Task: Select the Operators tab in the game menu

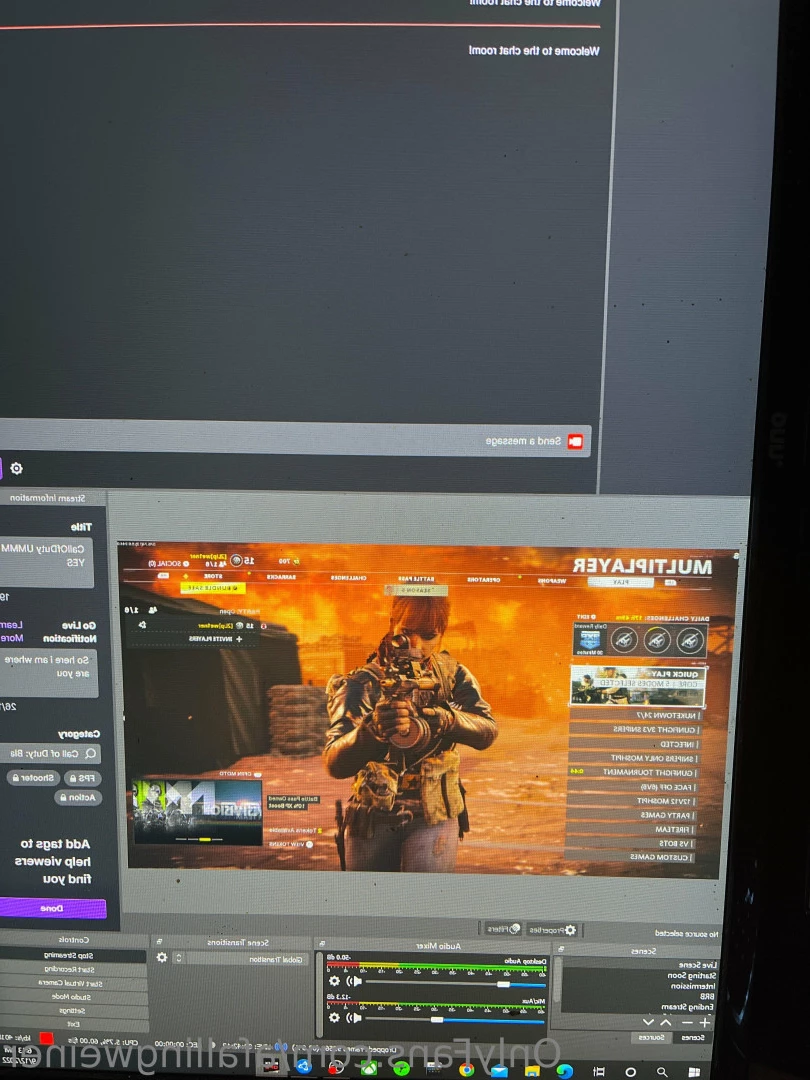Action: tap(484, 579)
